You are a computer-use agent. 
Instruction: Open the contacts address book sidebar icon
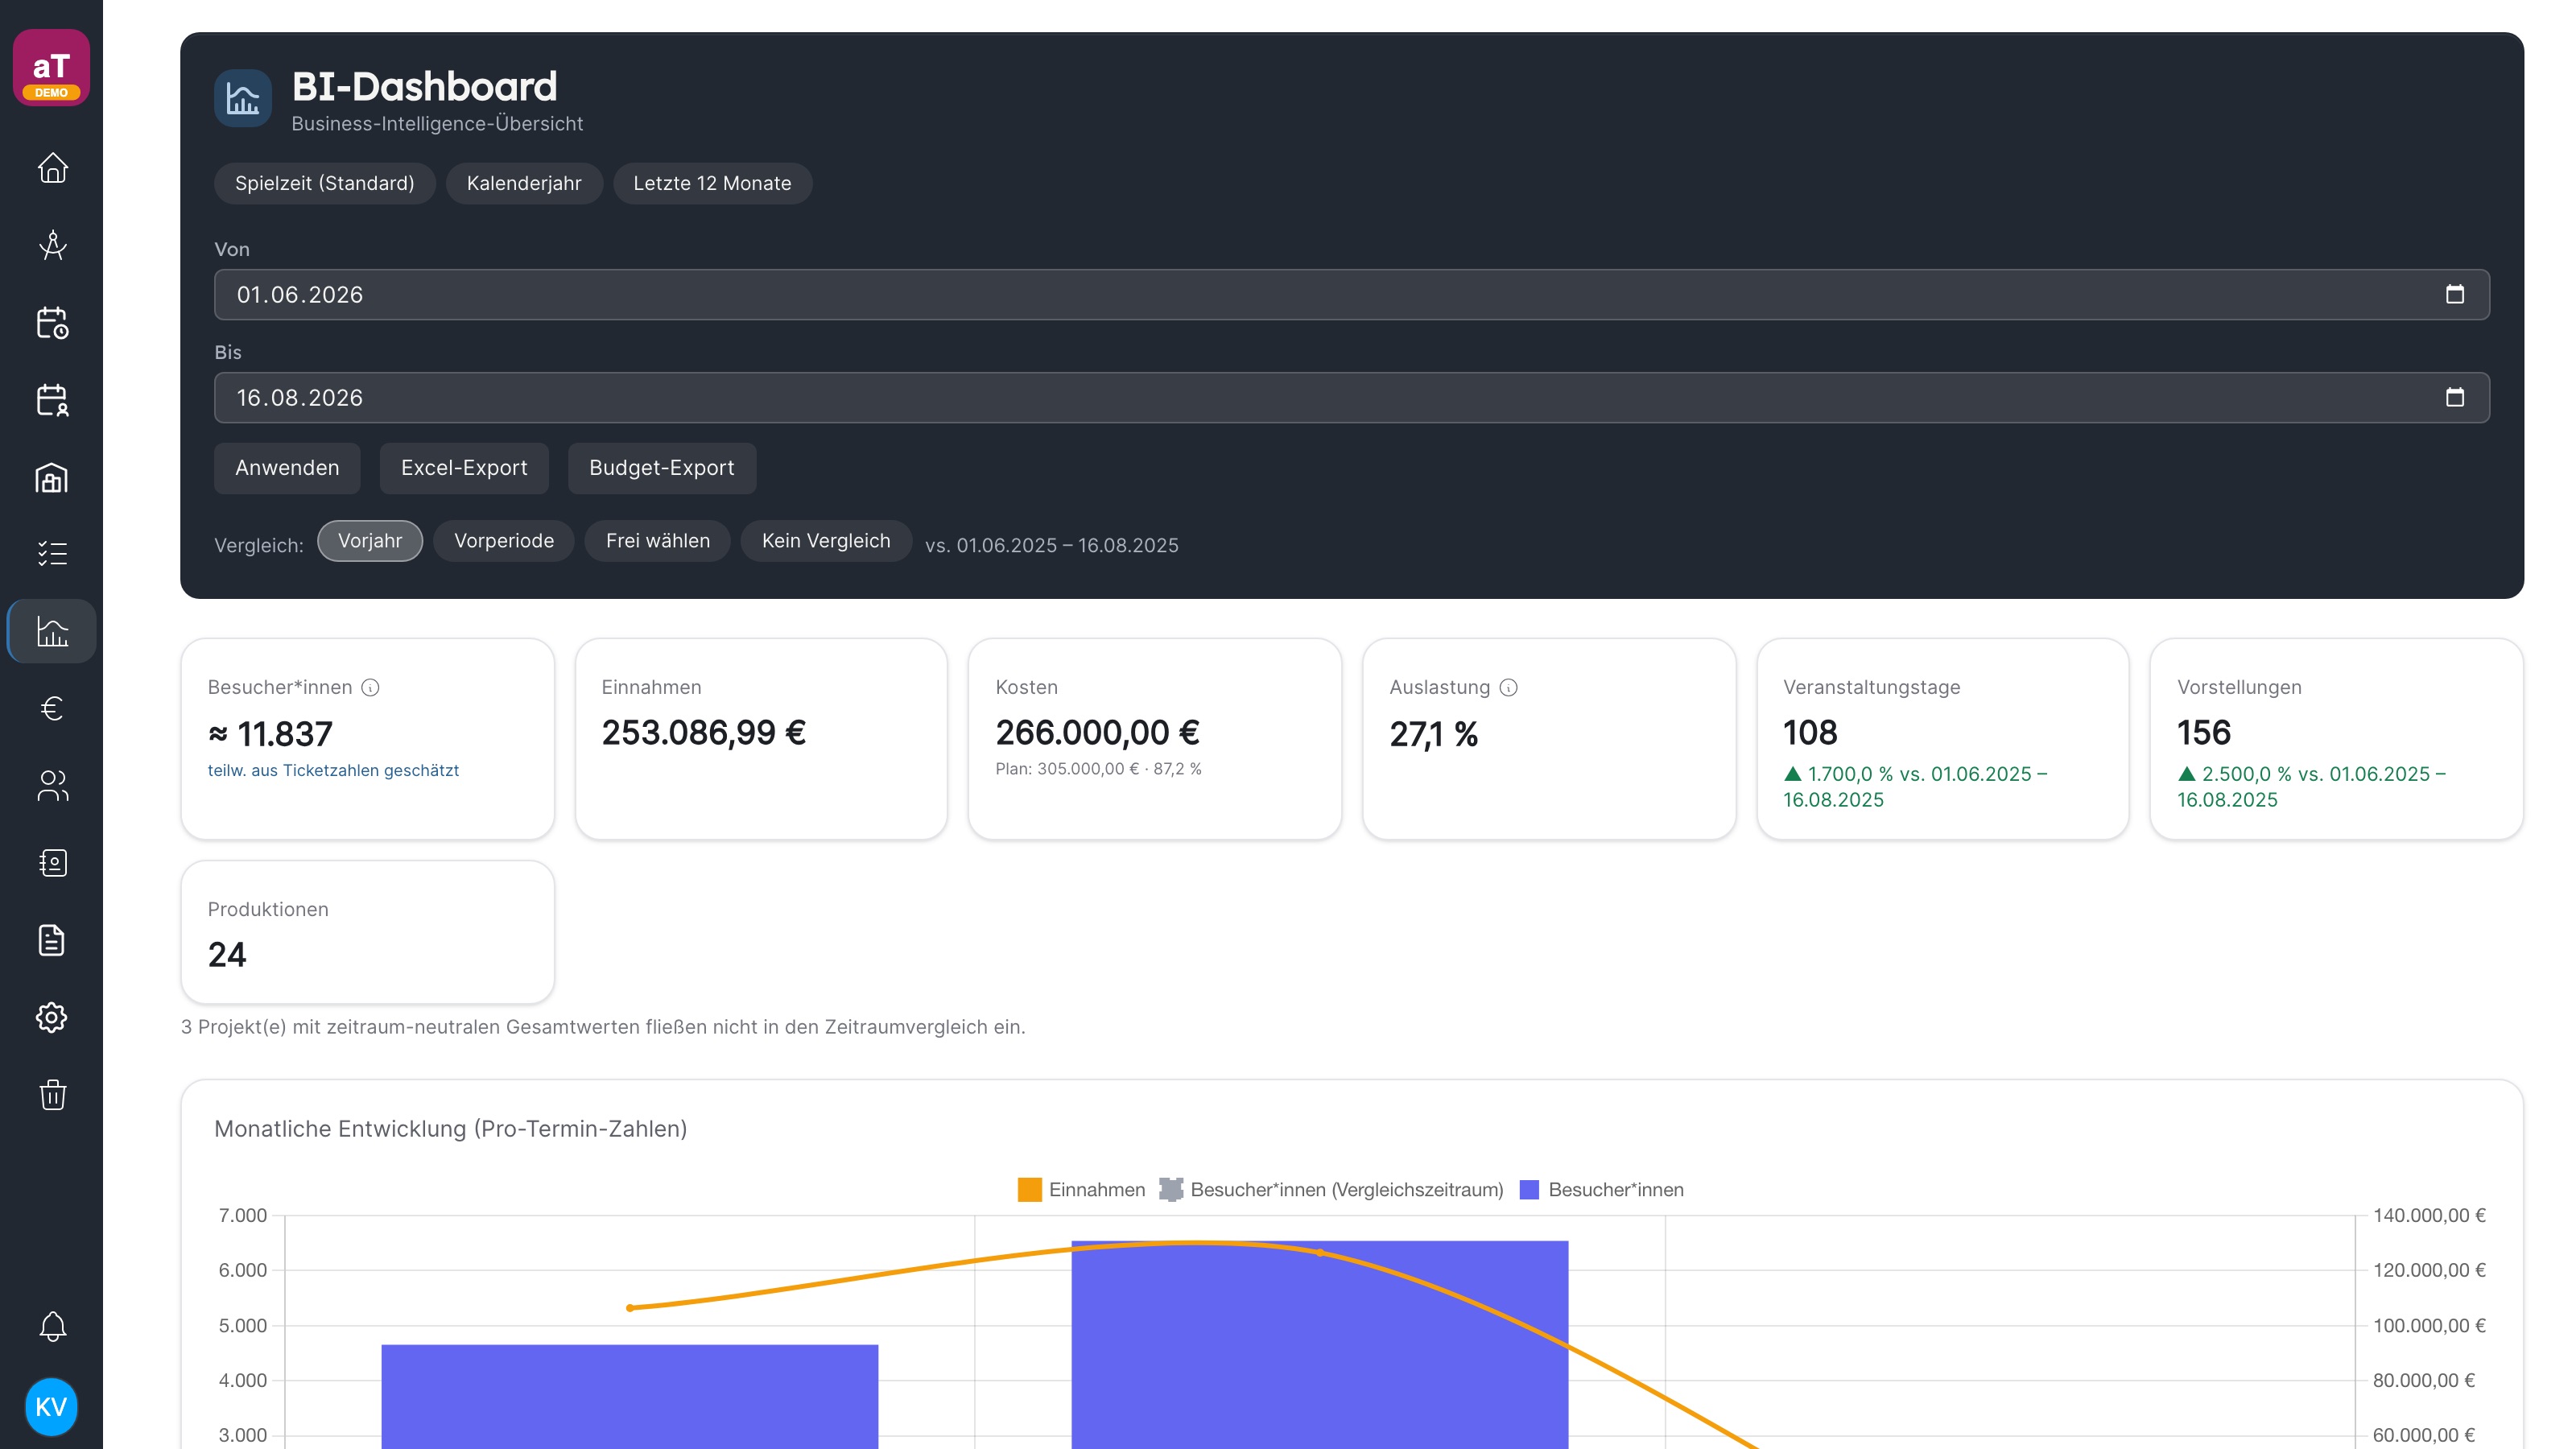point(52,863)
